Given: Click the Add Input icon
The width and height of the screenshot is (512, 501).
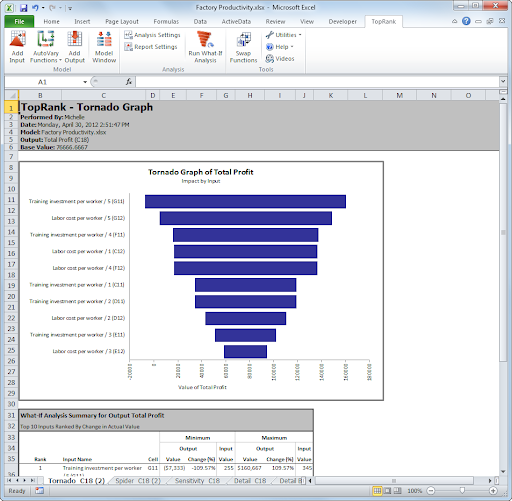Looking at the screenshot, I should pyautogui.click(x=17, y=47).
